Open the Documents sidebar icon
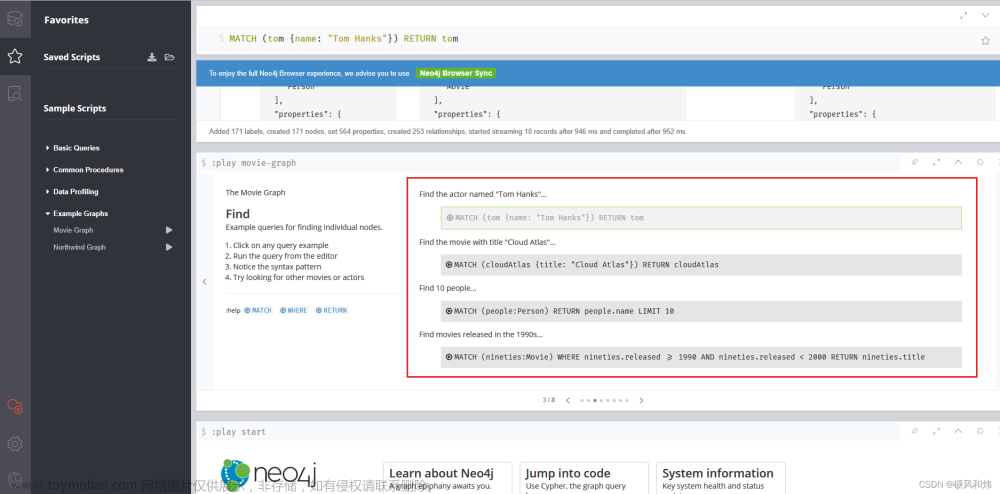1000x494 pixels. (15, 94)
